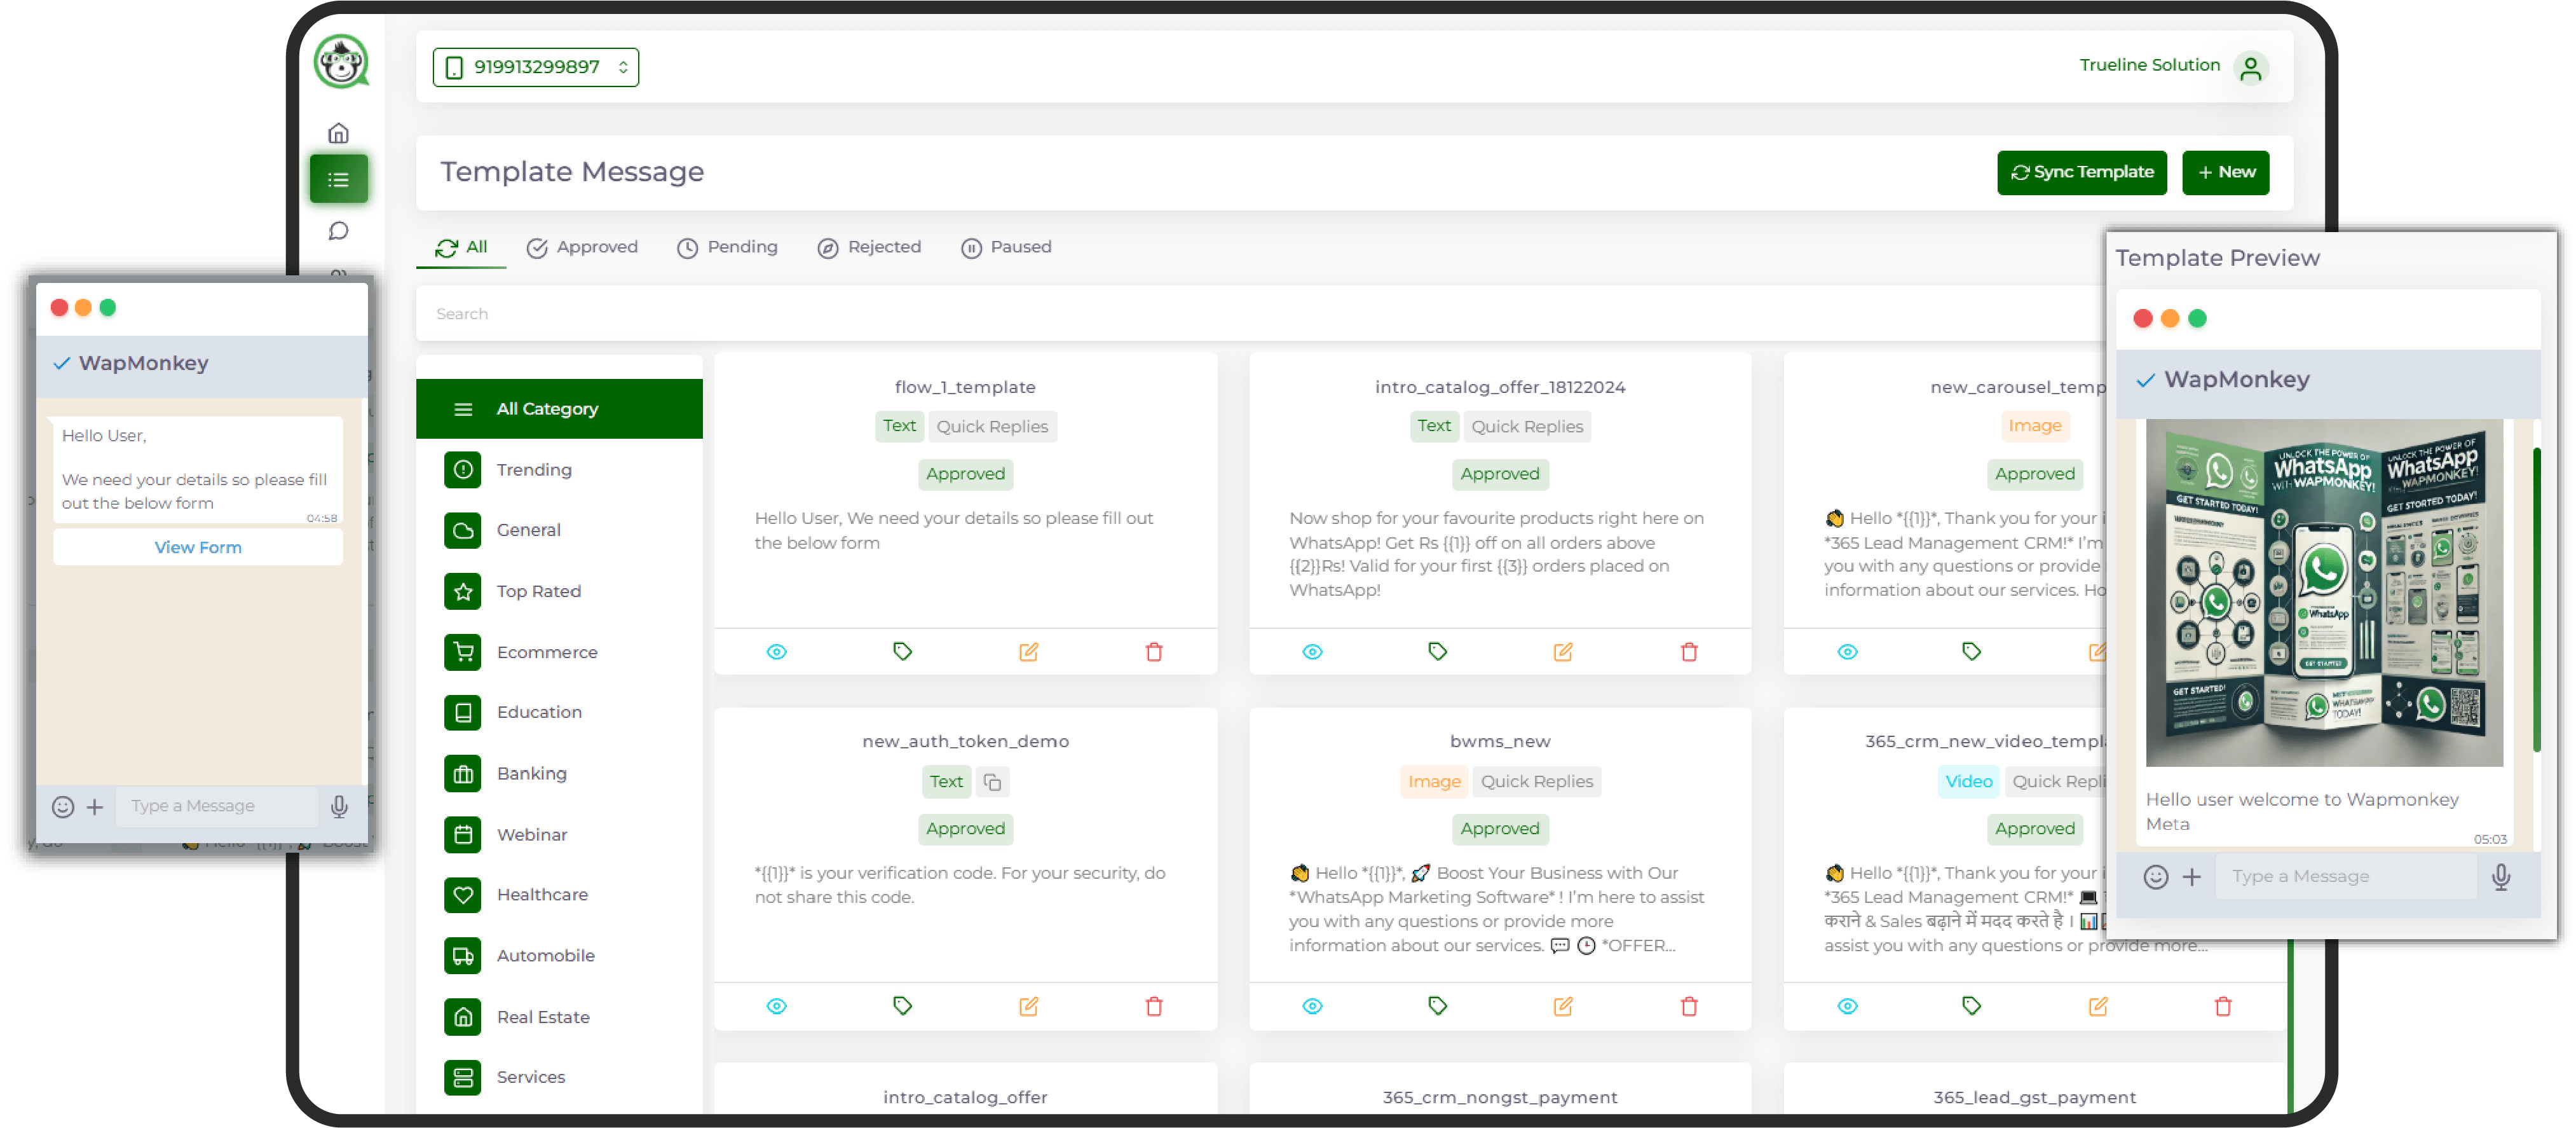Preview flow_1_template with the eye icon
The width and height of the screenshot is (2576, 1128).
tap(777, 652)
